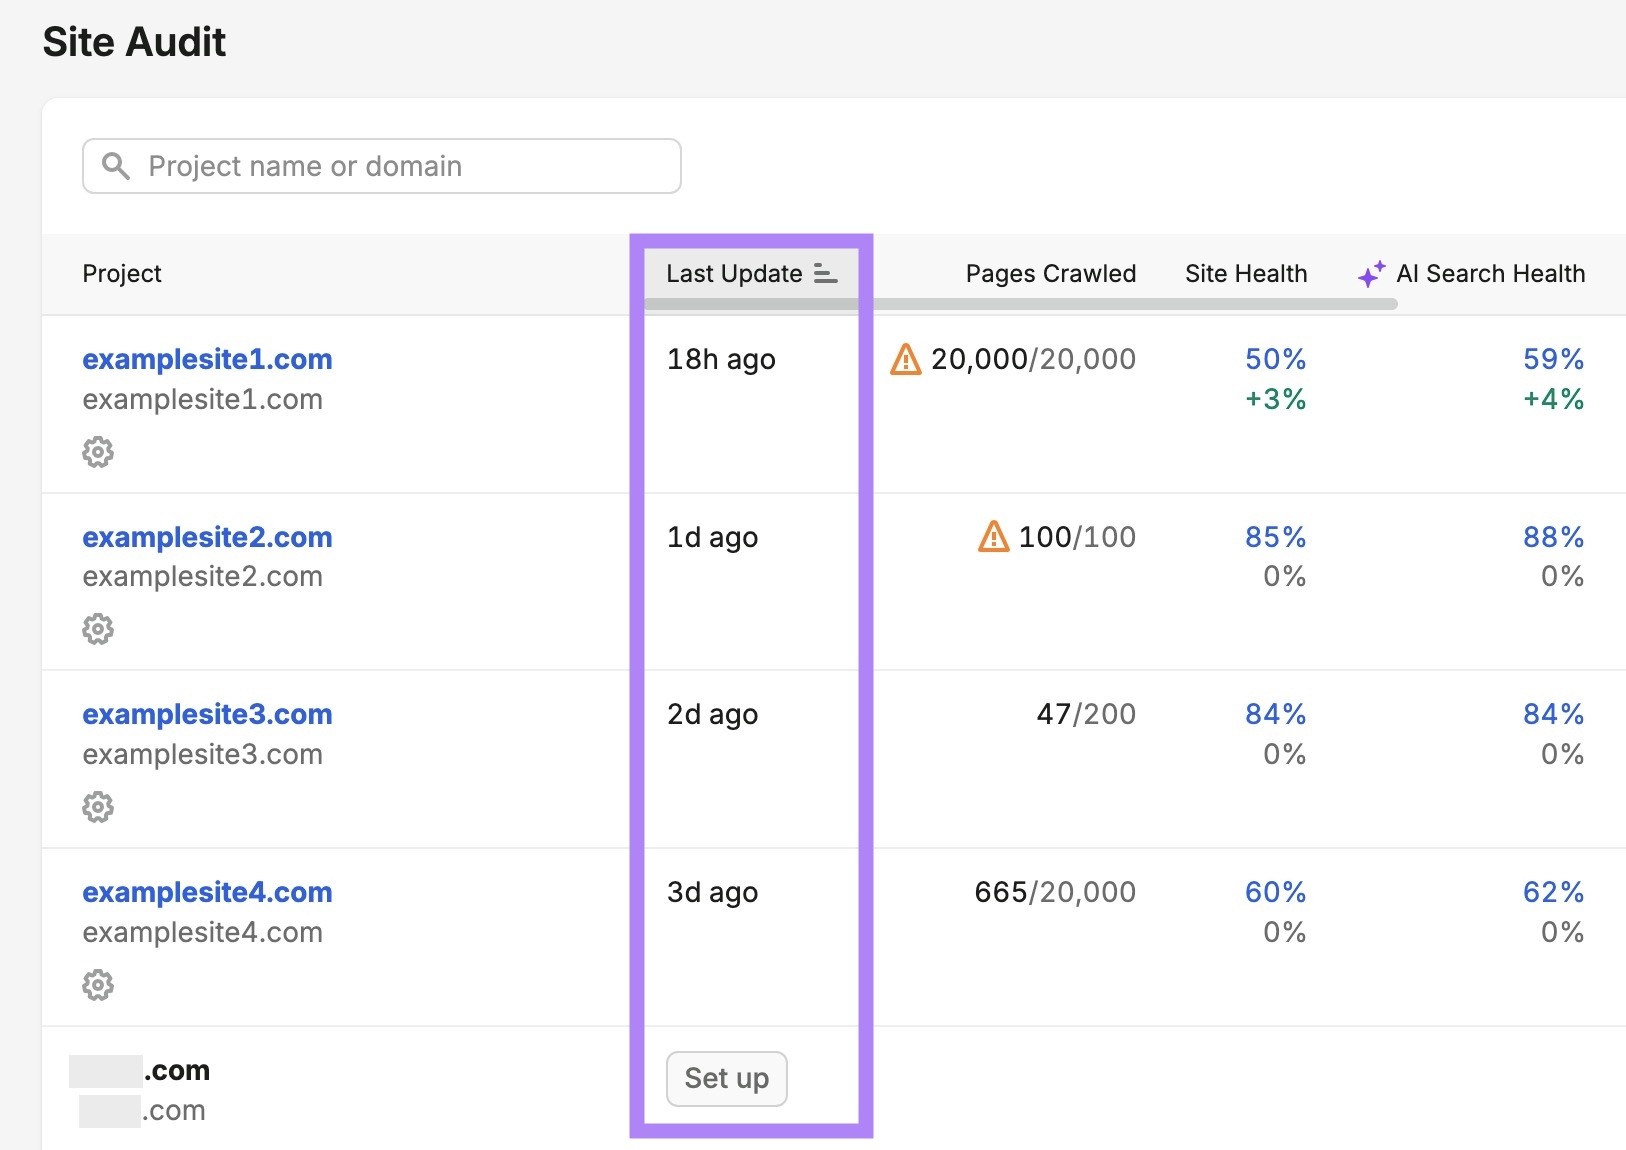Open 59% AI Search Health value
The width and height of the screenshot is (1626, 1150).
pyautogui.click(x=1554, y=359)
